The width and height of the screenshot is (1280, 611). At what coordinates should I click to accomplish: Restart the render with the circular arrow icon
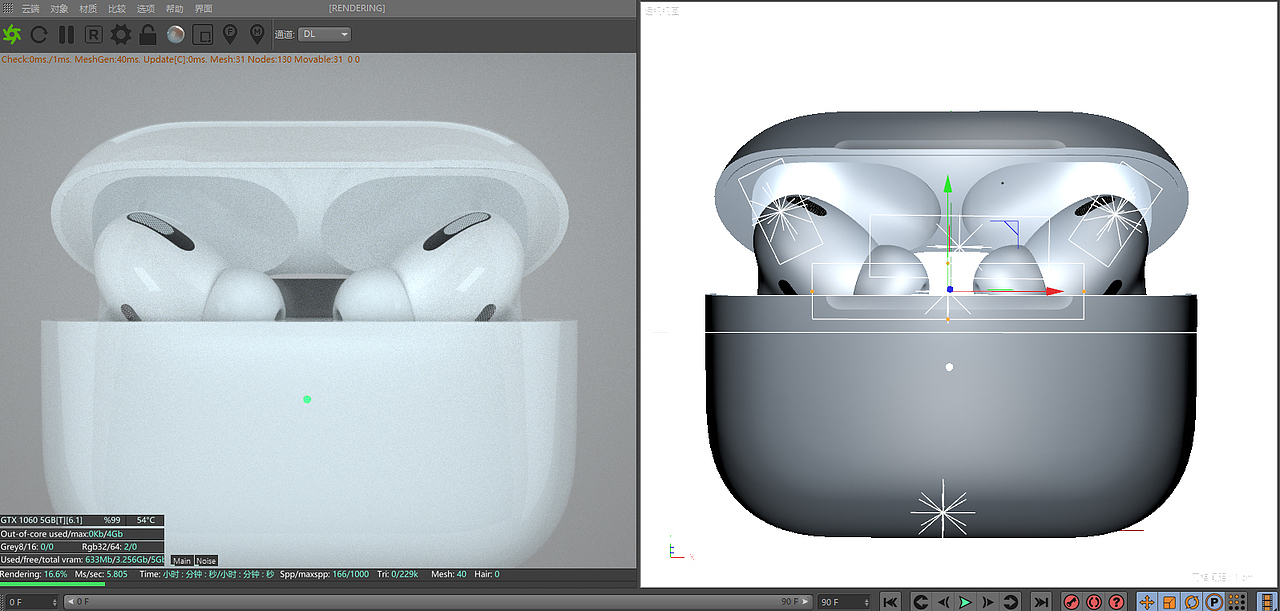(39, 35)
